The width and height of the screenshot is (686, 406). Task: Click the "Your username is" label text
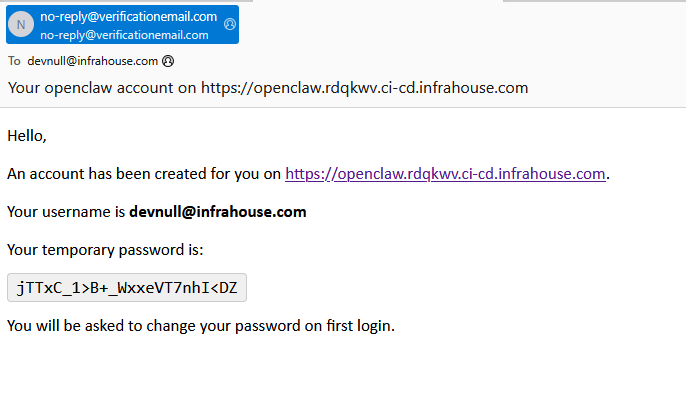[x=66, y=212]
